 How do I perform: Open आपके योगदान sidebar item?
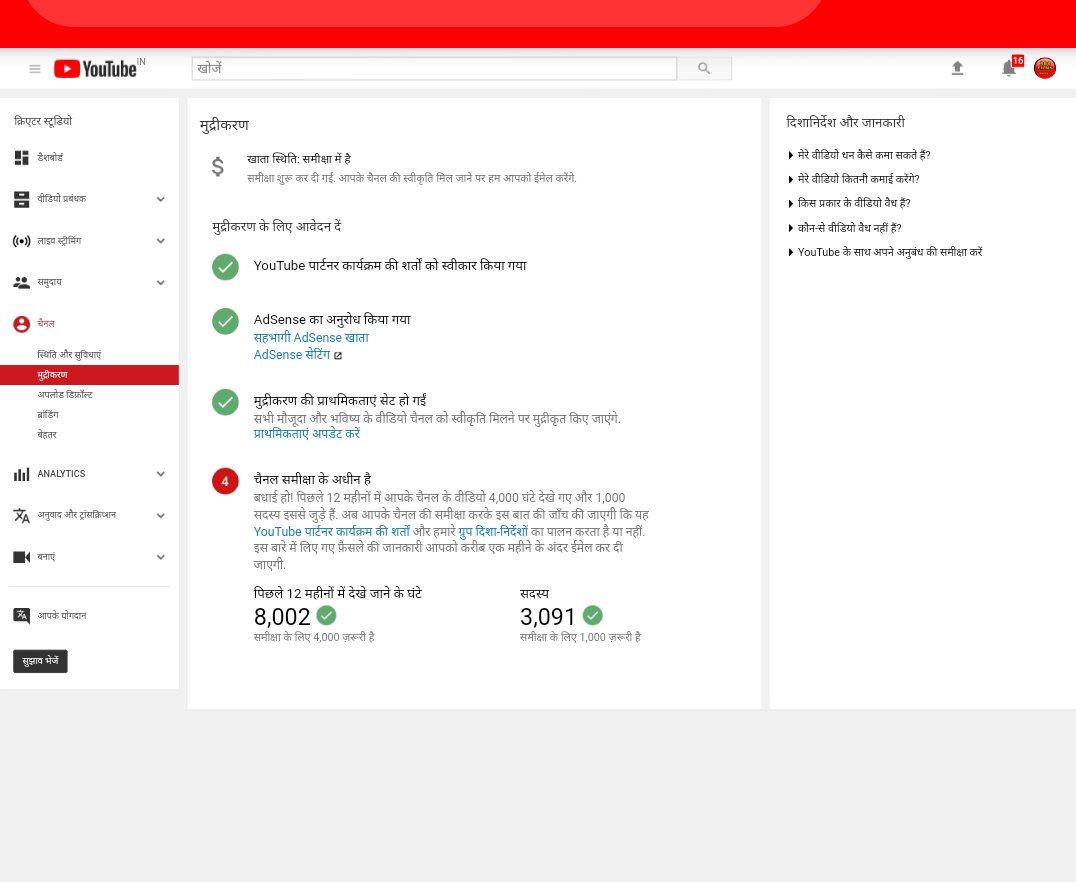62,616
